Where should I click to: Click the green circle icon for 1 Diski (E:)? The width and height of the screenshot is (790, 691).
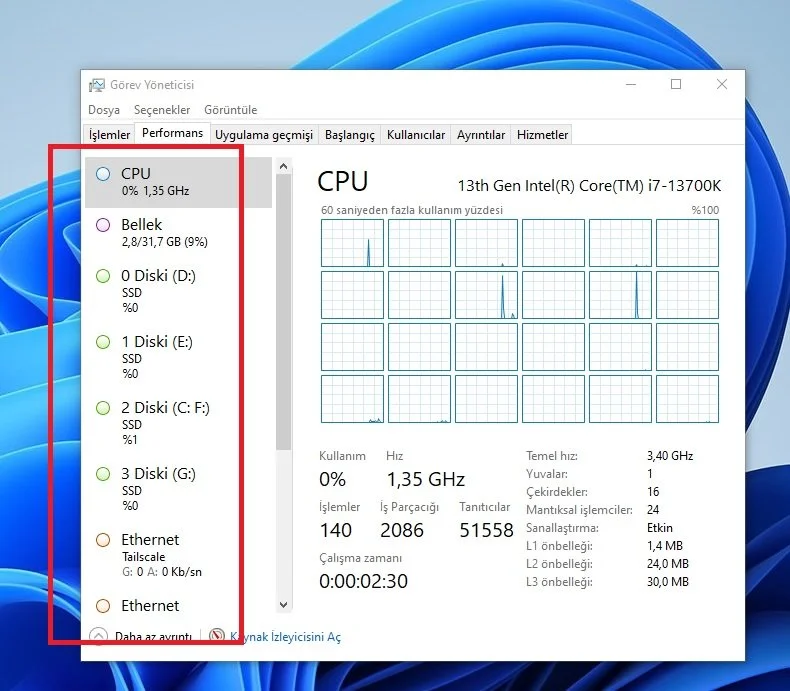click(x=103, y=342)
